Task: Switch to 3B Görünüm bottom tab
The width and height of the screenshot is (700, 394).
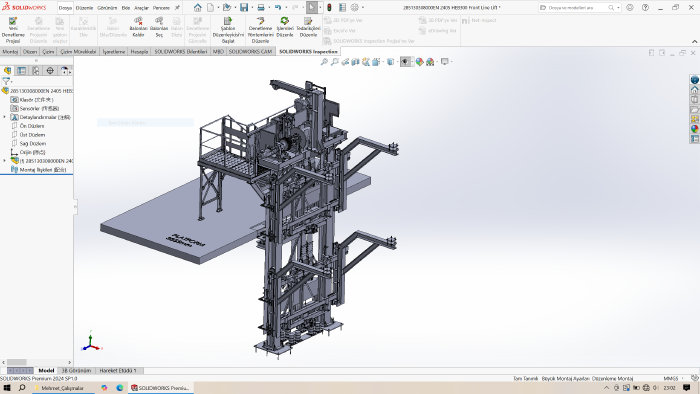Action: [x=76, y=370]
